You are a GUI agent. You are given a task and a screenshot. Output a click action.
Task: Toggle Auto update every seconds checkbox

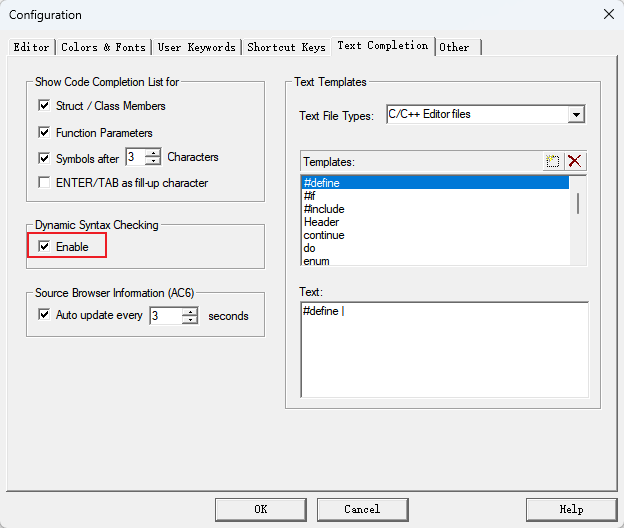44,315
